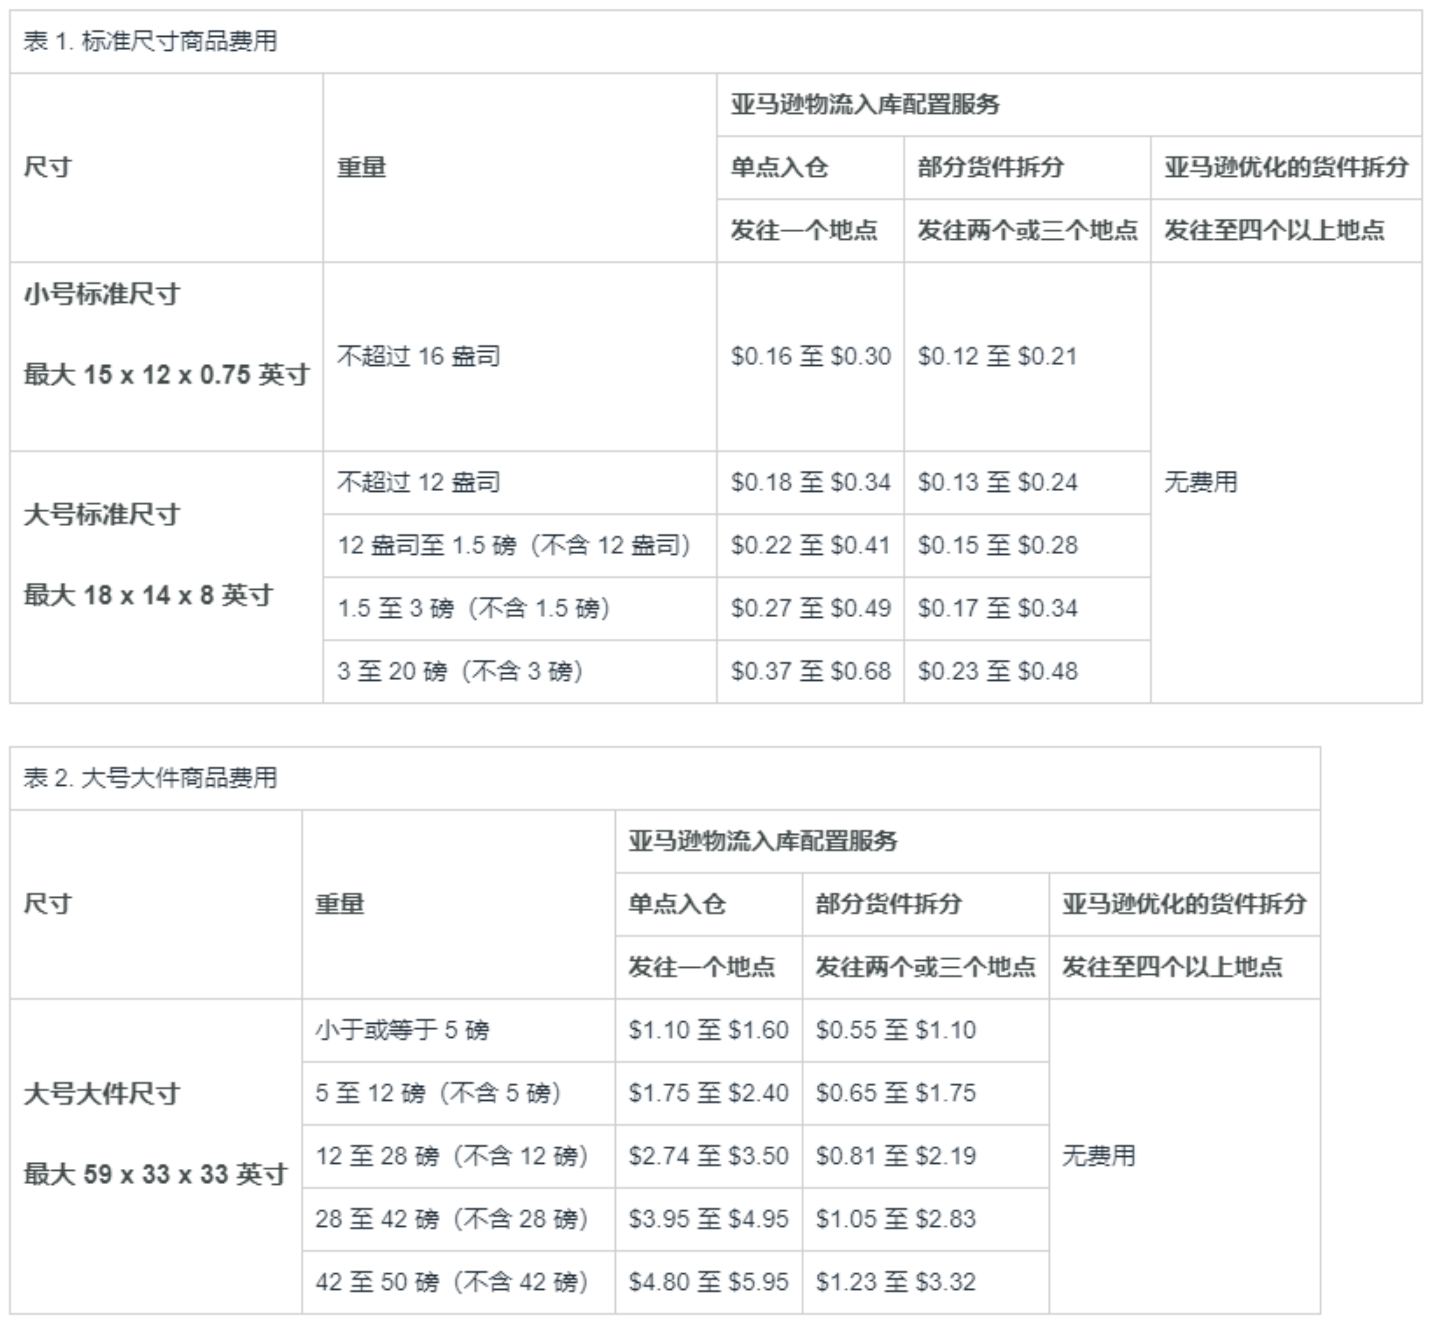Click the '$1.75 至 $2.40' fee cell

click(x=708, y=1093)
